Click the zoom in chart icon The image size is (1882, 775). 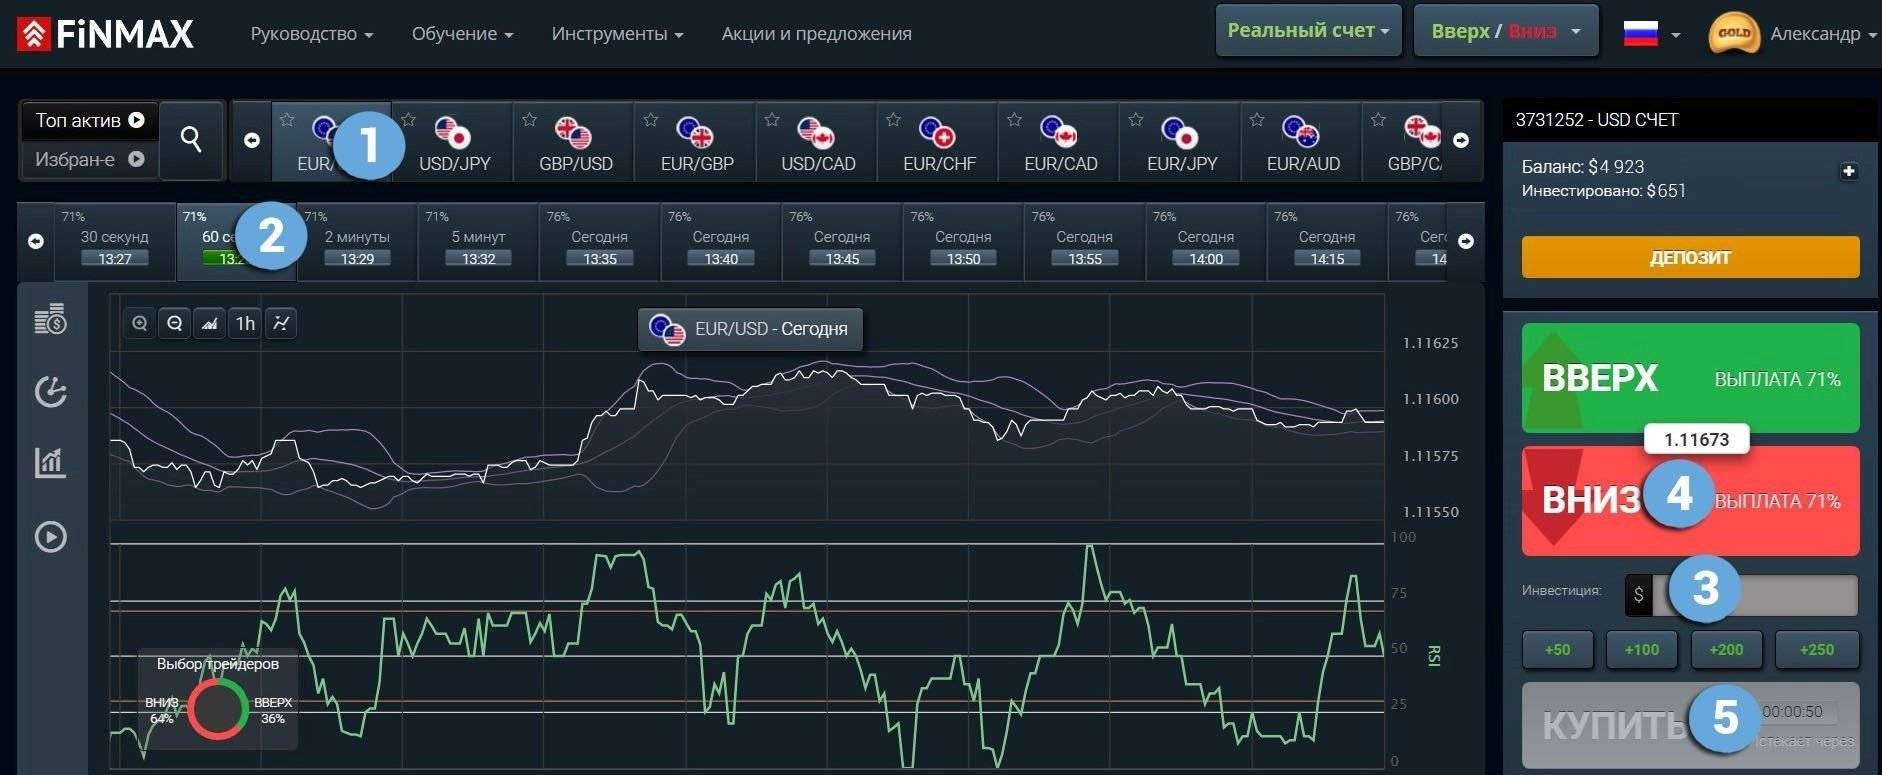139,323
